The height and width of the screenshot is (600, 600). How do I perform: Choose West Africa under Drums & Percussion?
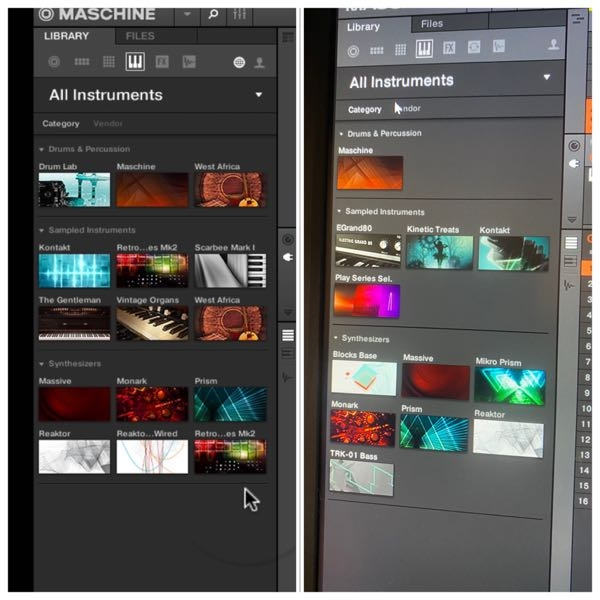[x=230, y=190]
